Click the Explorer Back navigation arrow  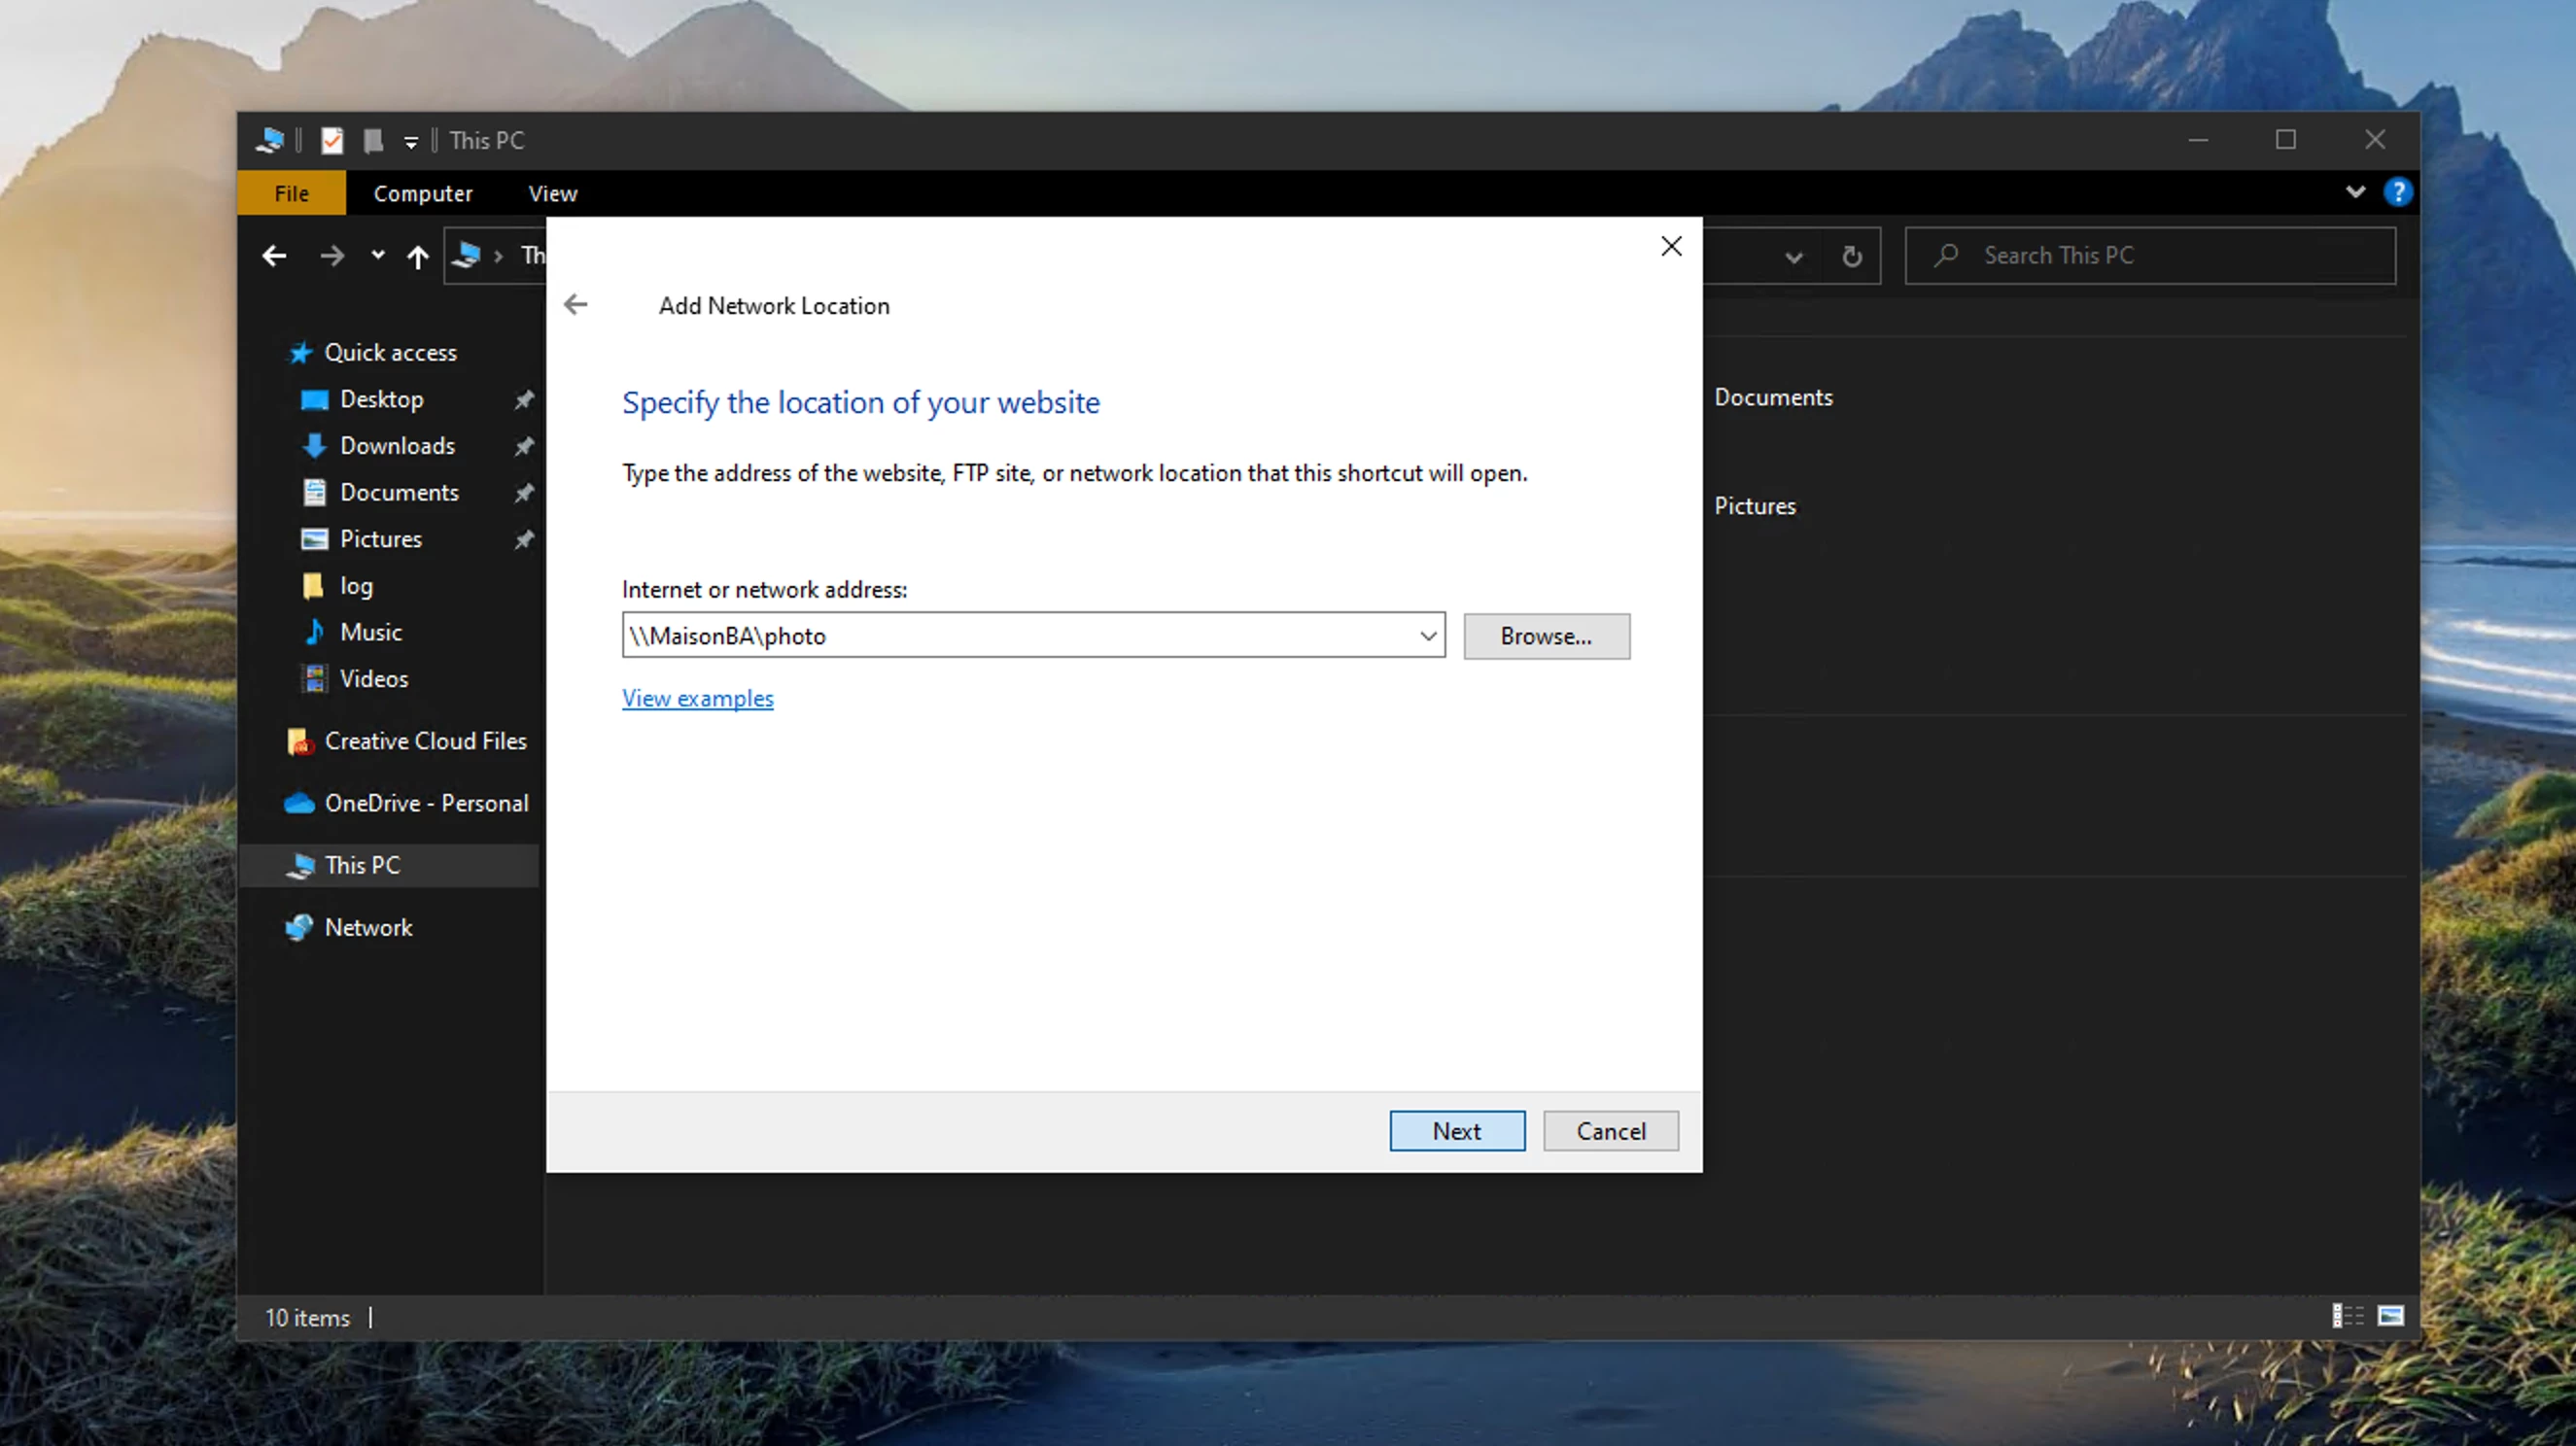274,256
